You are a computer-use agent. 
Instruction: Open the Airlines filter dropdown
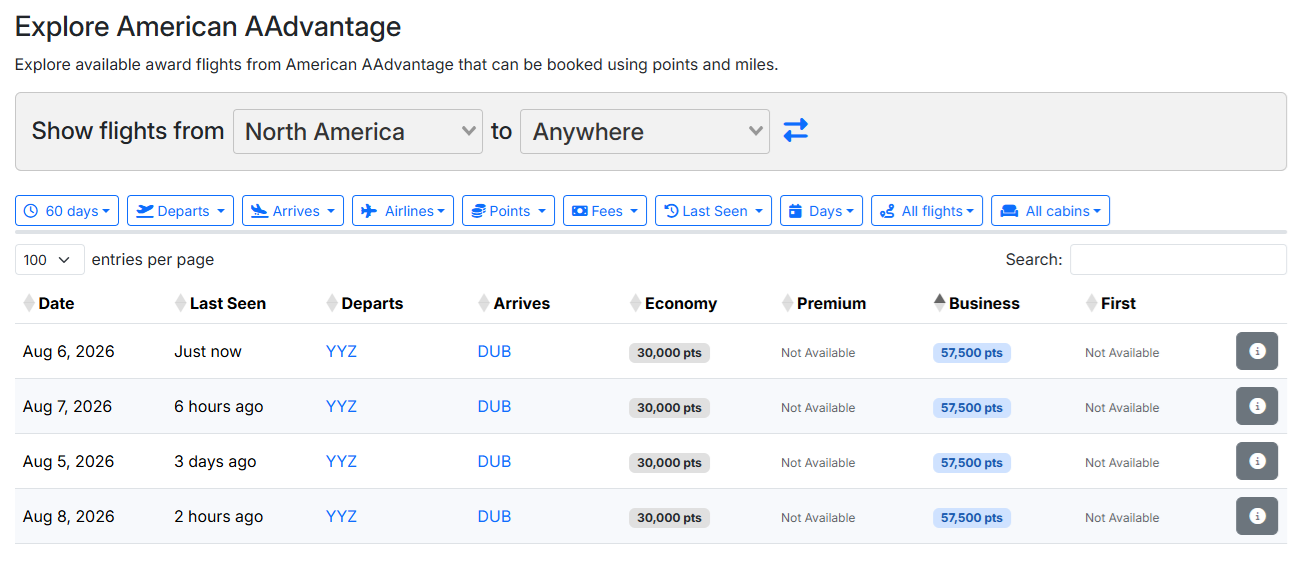click(x=403, y=211)
